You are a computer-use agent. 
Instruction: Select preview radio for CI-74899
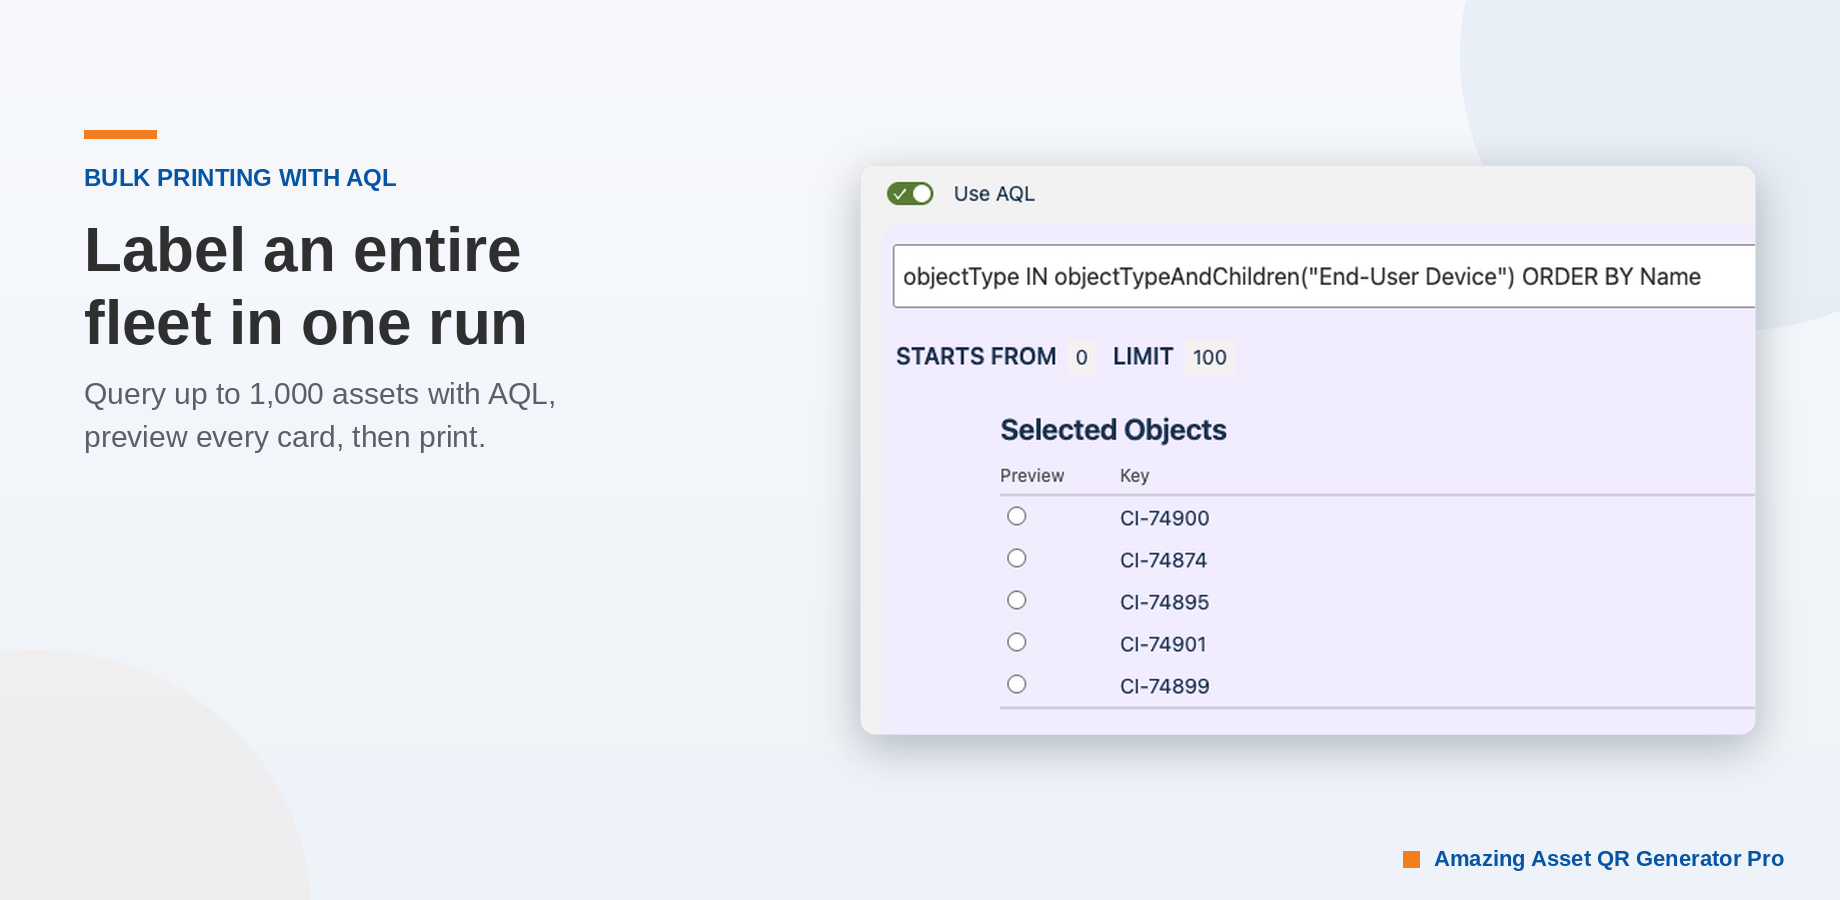coord(1017,684)
